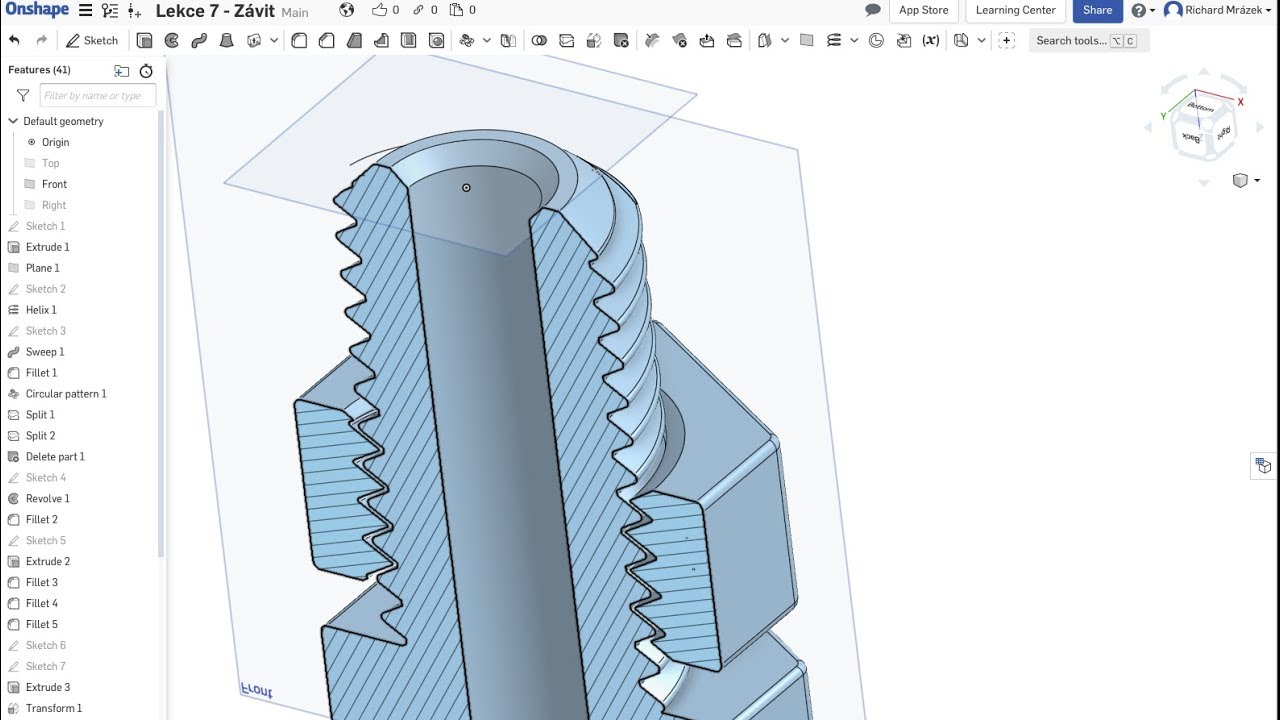This screenshot has width=1280, height=720.
Task: Click the globe public document icon
Action: coord(347,10)
